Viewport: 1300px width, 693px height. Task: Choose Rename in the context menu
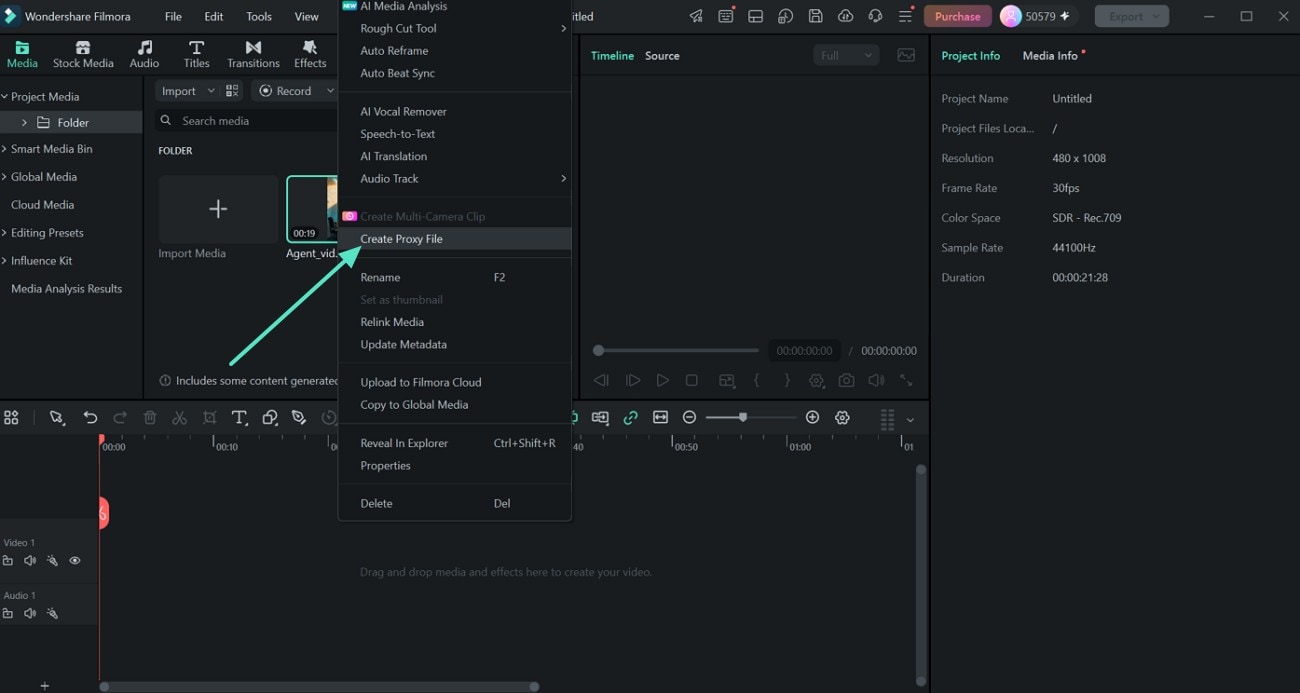455,277
